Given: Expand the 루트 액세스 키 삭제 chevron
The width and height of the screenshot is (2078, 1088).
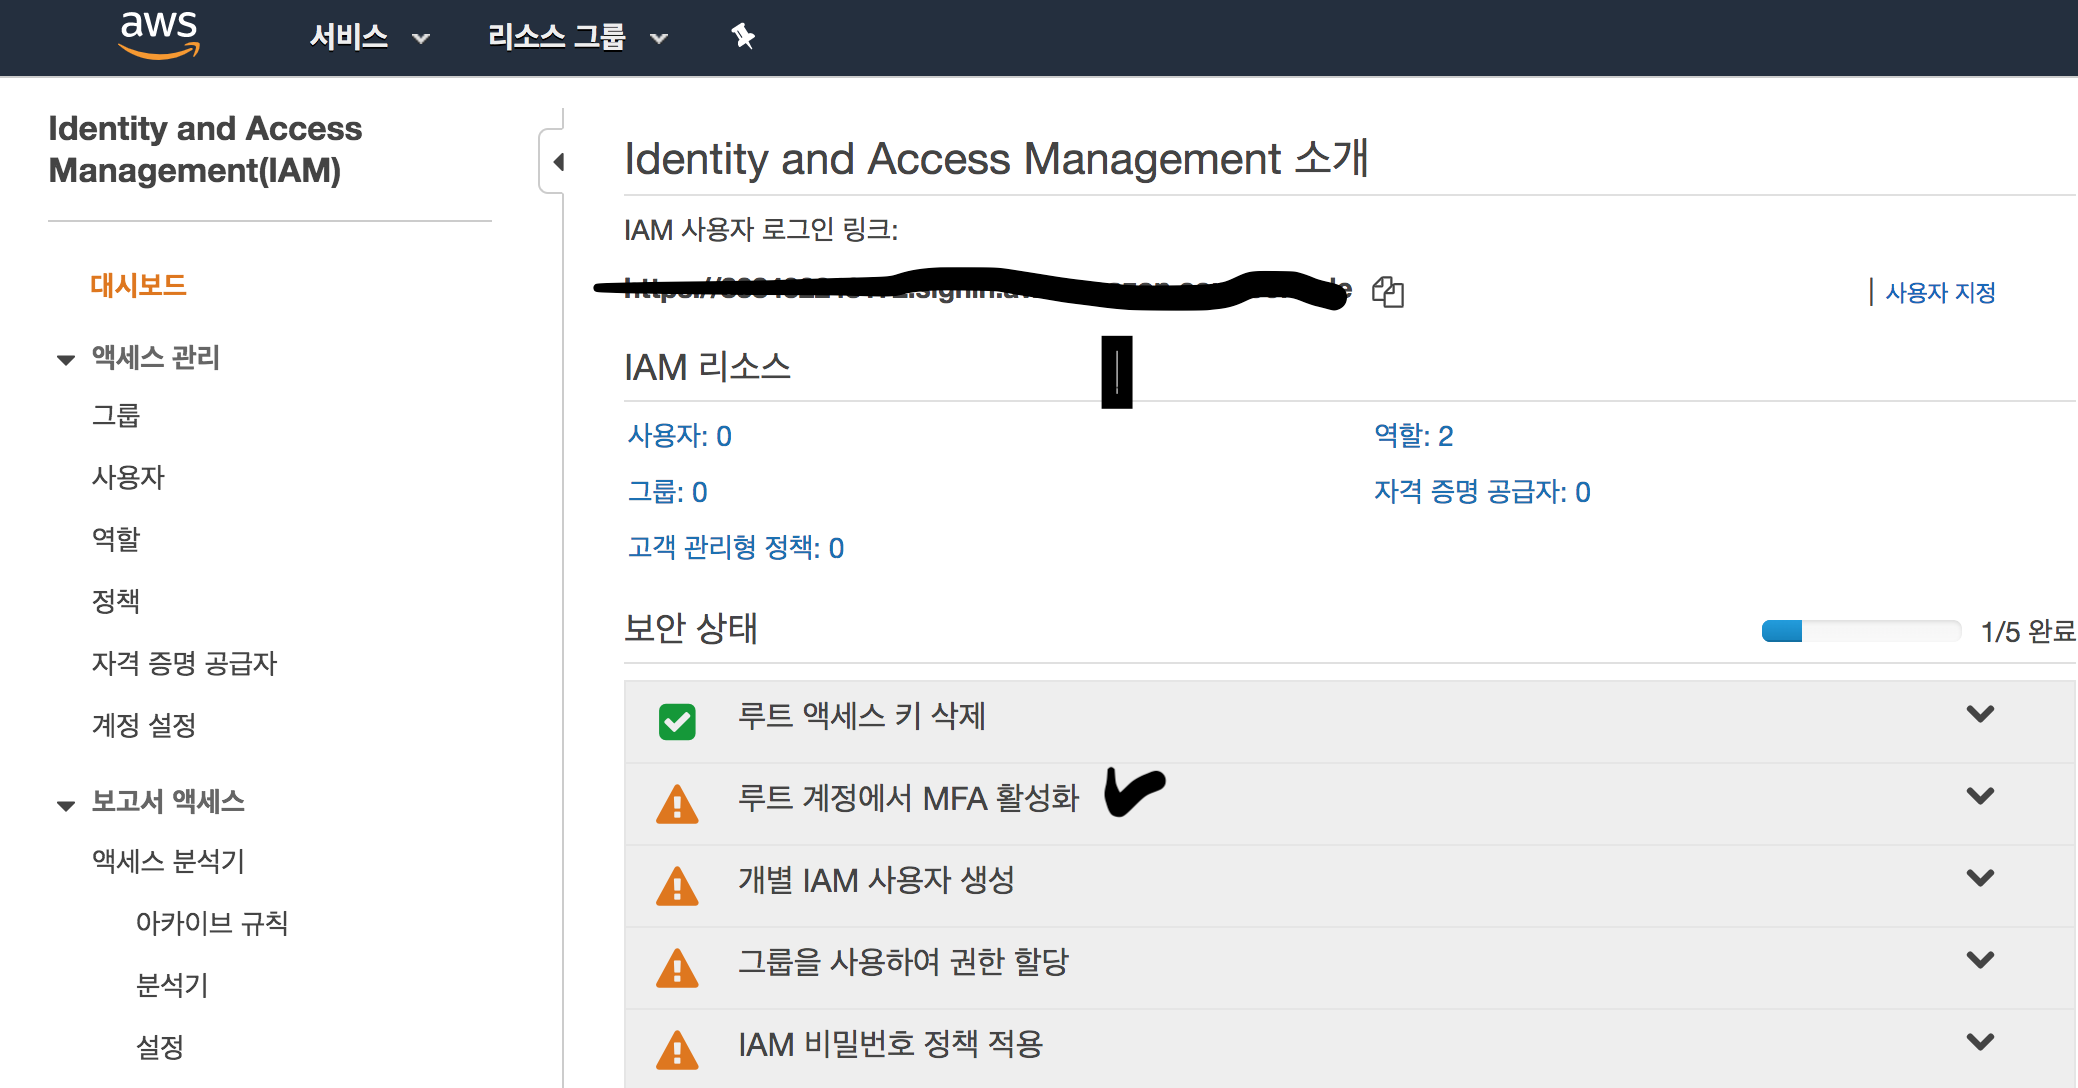Looking at the screenshot, I should [x=1980, y=714].
